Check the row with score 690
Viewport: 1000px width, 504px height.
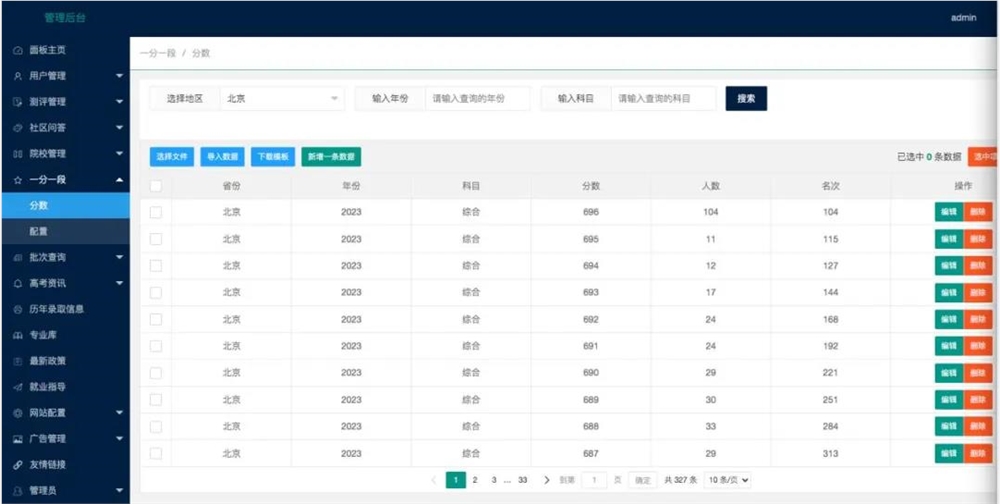tap(156, 373)
